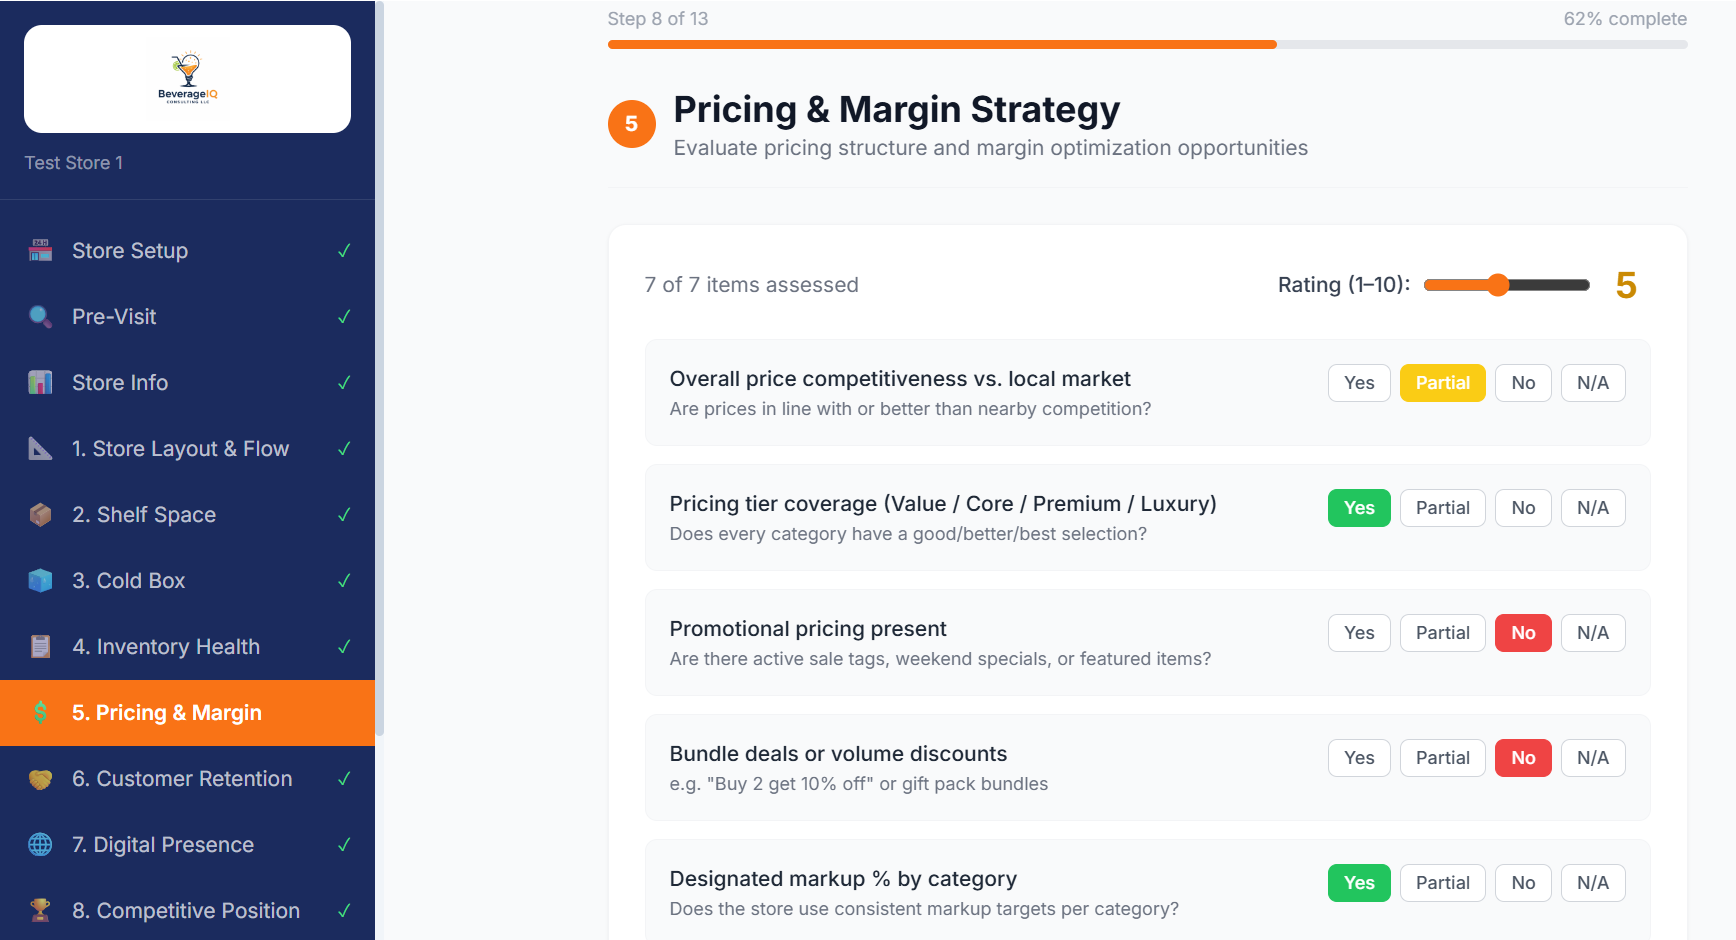Click the Shelf Space package icon
Viewport: 1736px width, 940px height.
40,514
